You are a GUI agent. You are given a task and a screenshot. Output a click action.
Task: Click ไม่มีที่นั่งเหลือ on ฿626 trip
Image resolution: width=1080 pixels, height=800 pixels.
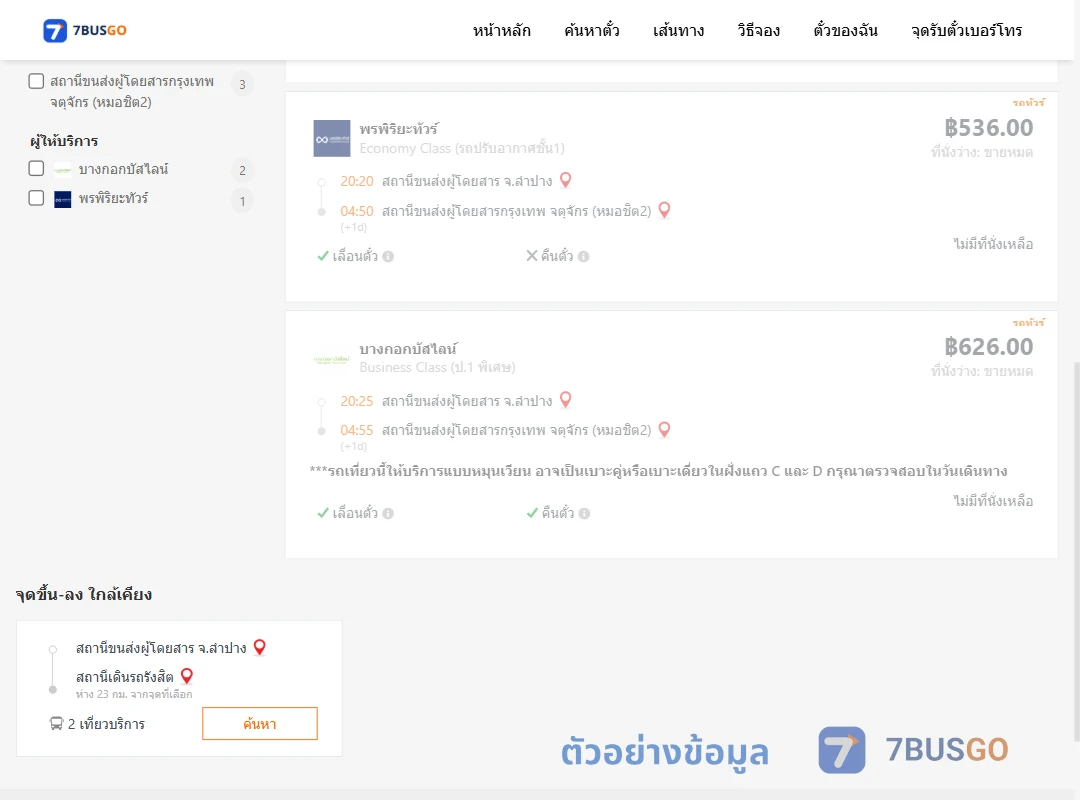[x=993, y=501]
